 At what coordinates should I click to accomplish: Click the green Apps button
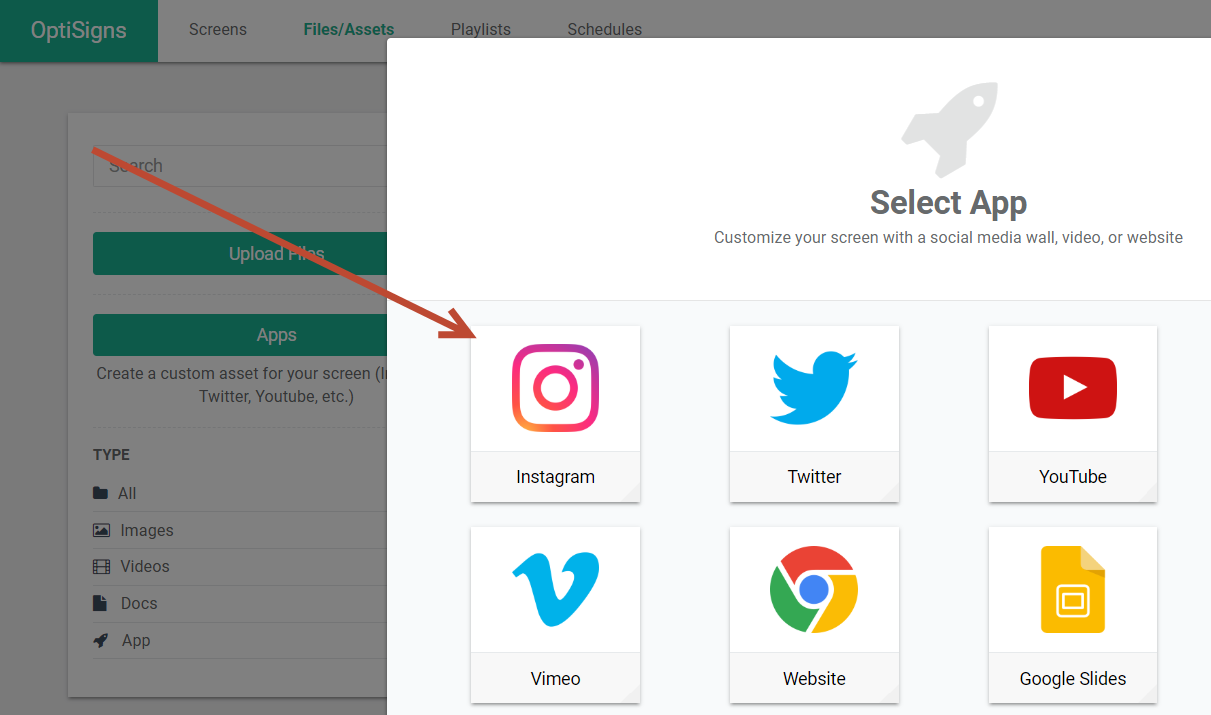coord(240,335)
